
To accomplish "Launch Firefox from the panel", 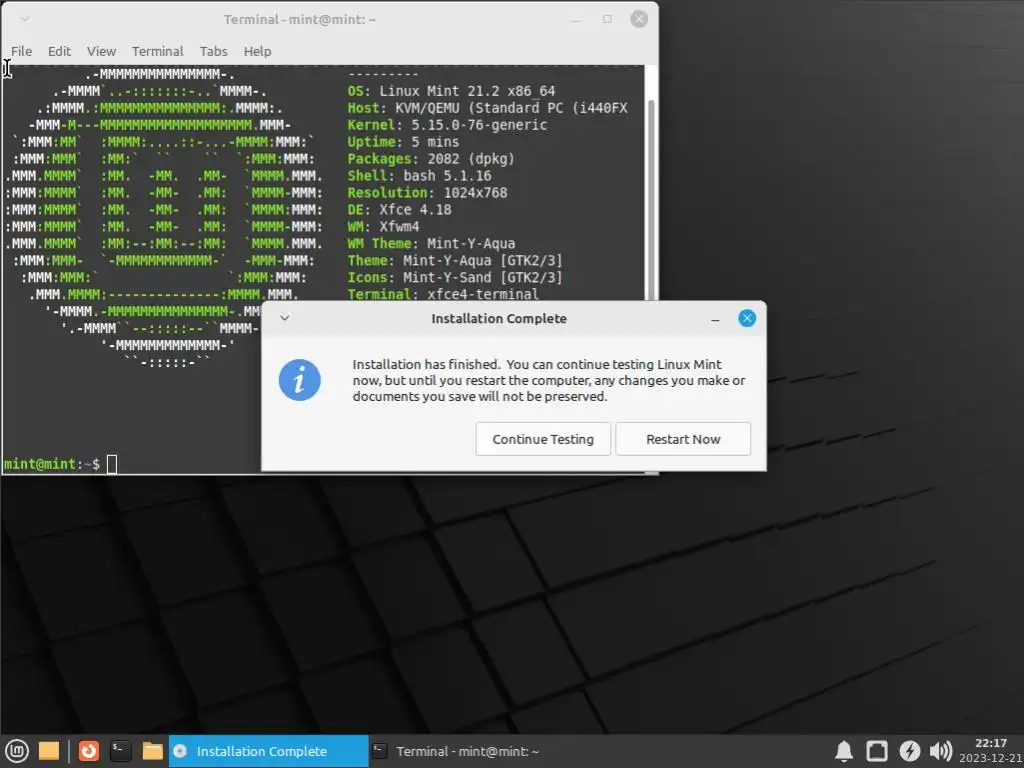I will click(89, 751).
